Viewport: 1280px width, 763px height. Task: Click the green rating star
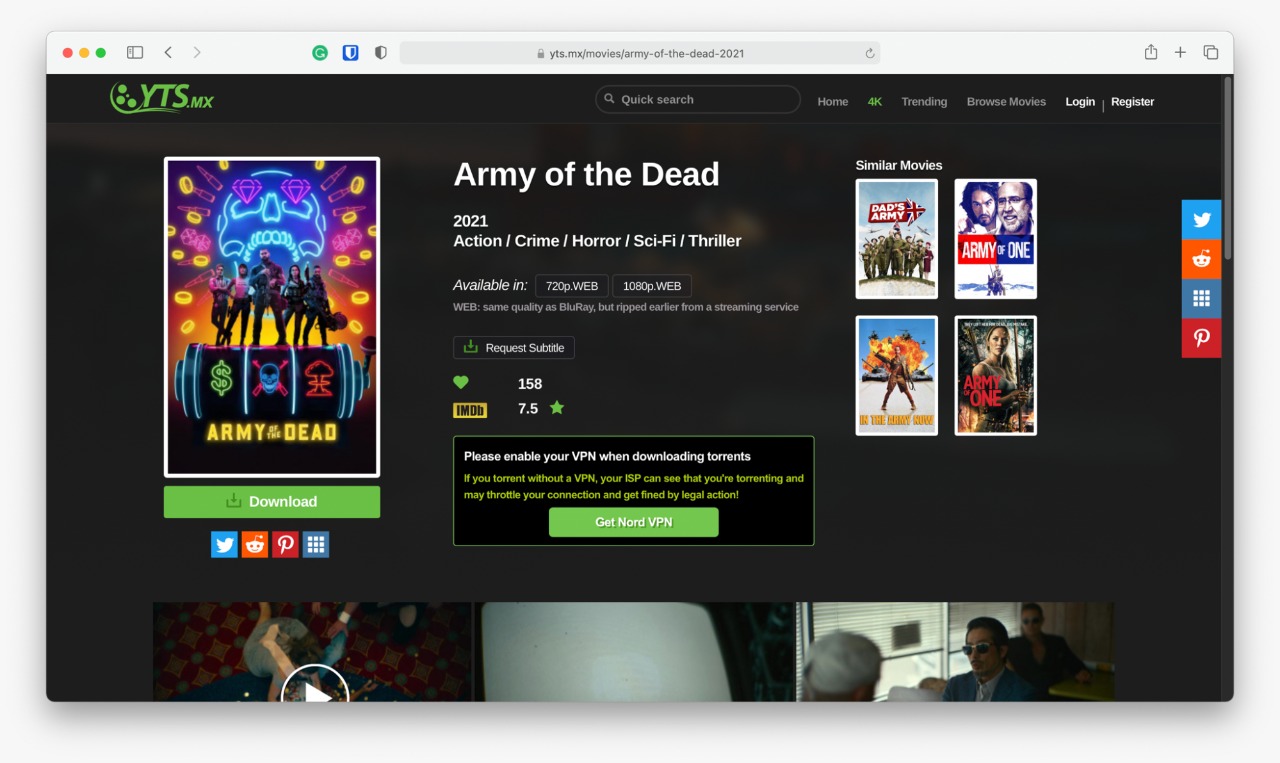[557, 408]
